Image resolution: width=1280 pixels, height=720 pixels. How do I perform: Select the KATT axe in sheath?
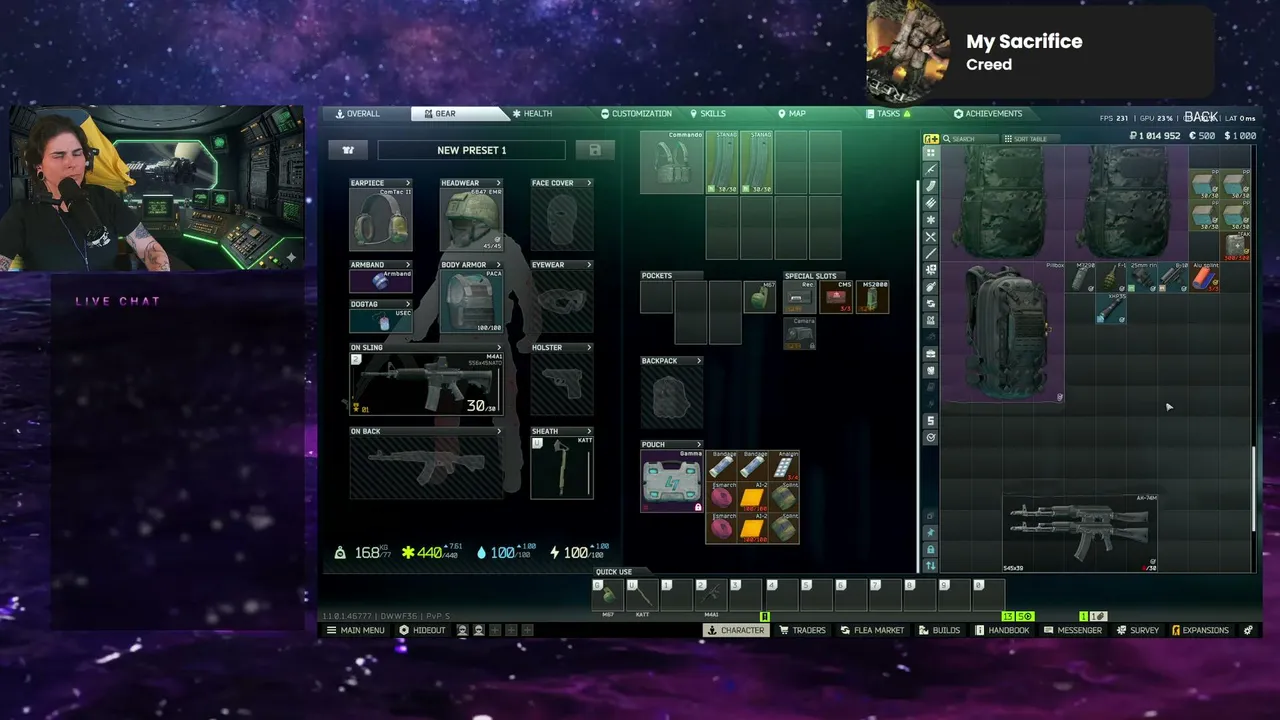(x=562, y=467)
